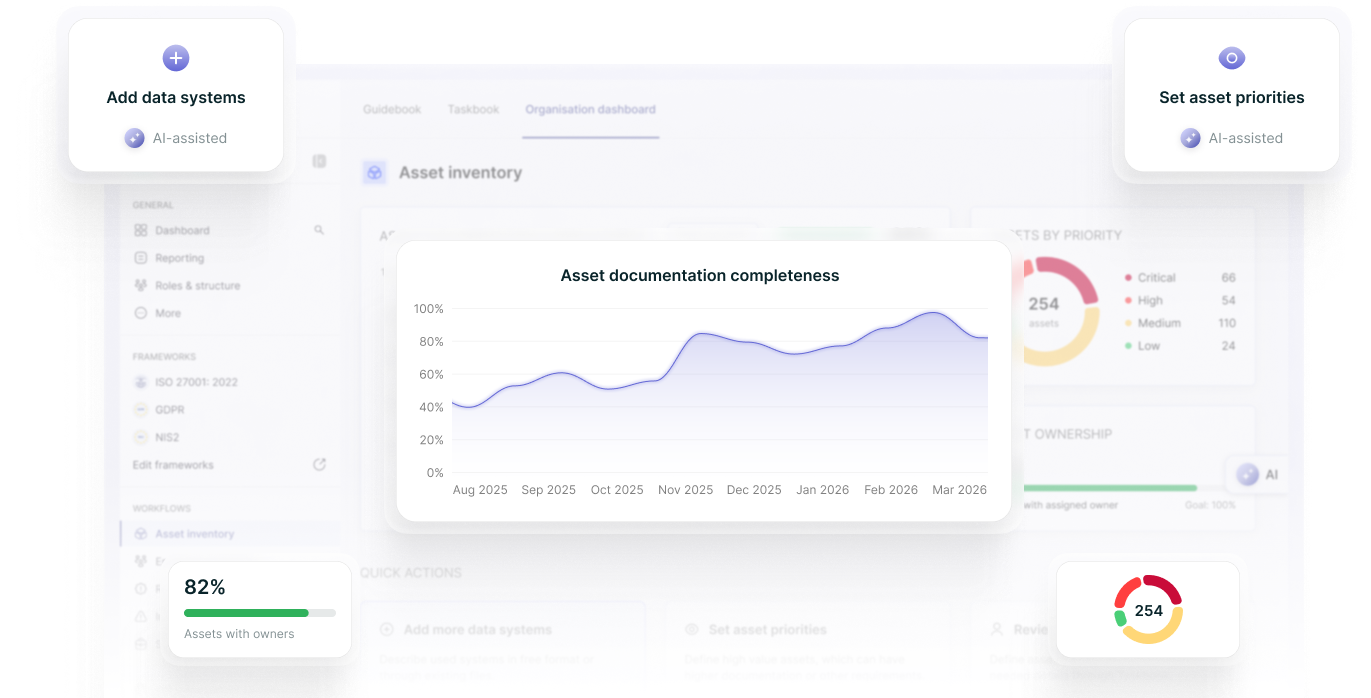Click the Asset inventory cube icon in header
The image size is (1371, 698).
tap(375, 172)
